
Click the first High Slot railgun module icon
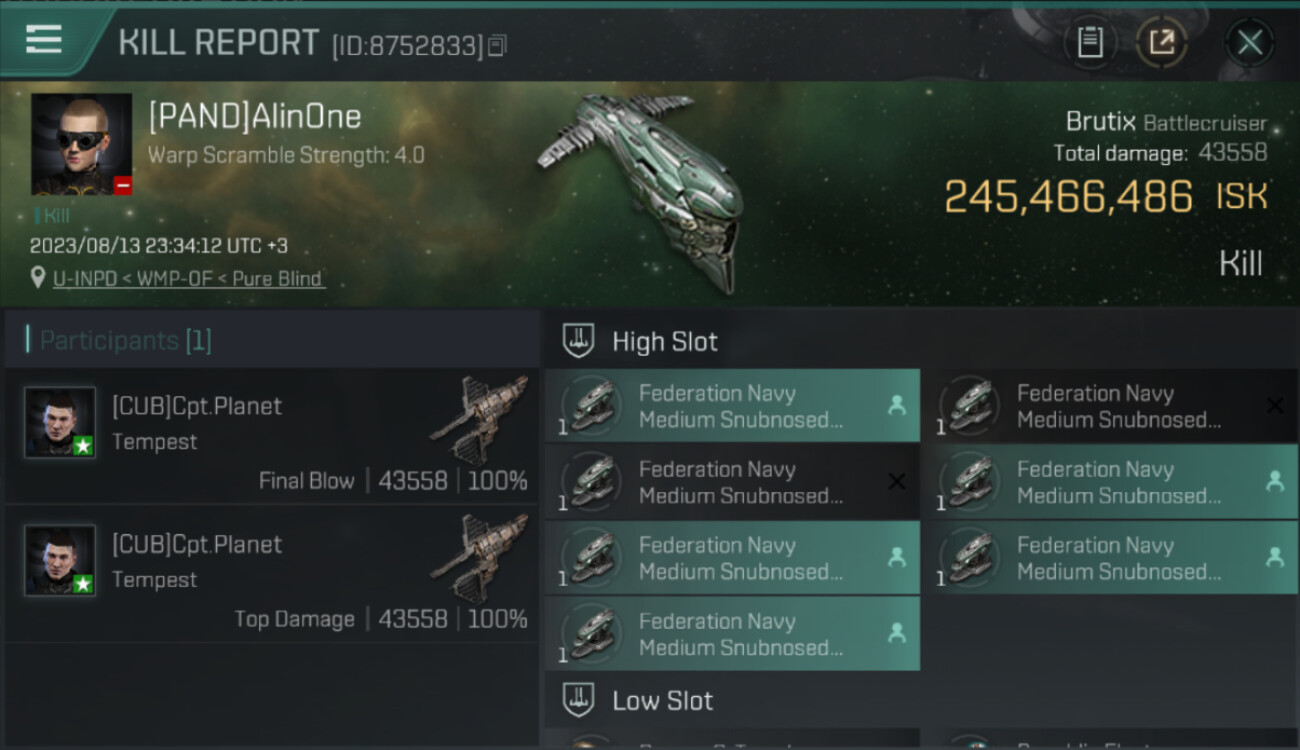[x=592, y=405]
